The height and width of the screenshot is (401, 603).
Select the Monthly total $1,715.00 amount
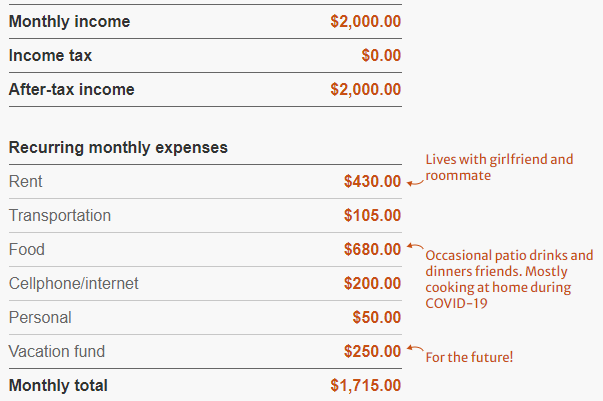pos(366,386)
